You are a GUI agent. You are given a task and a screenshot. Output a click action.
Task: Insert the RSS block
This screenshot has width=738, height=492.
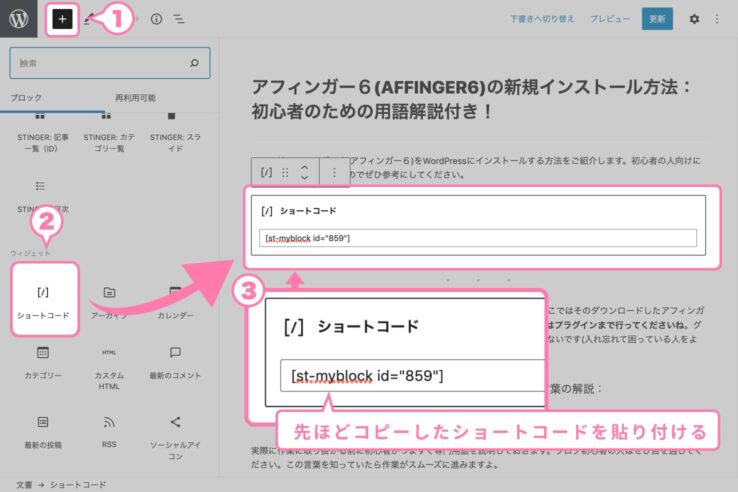[109, 432]
